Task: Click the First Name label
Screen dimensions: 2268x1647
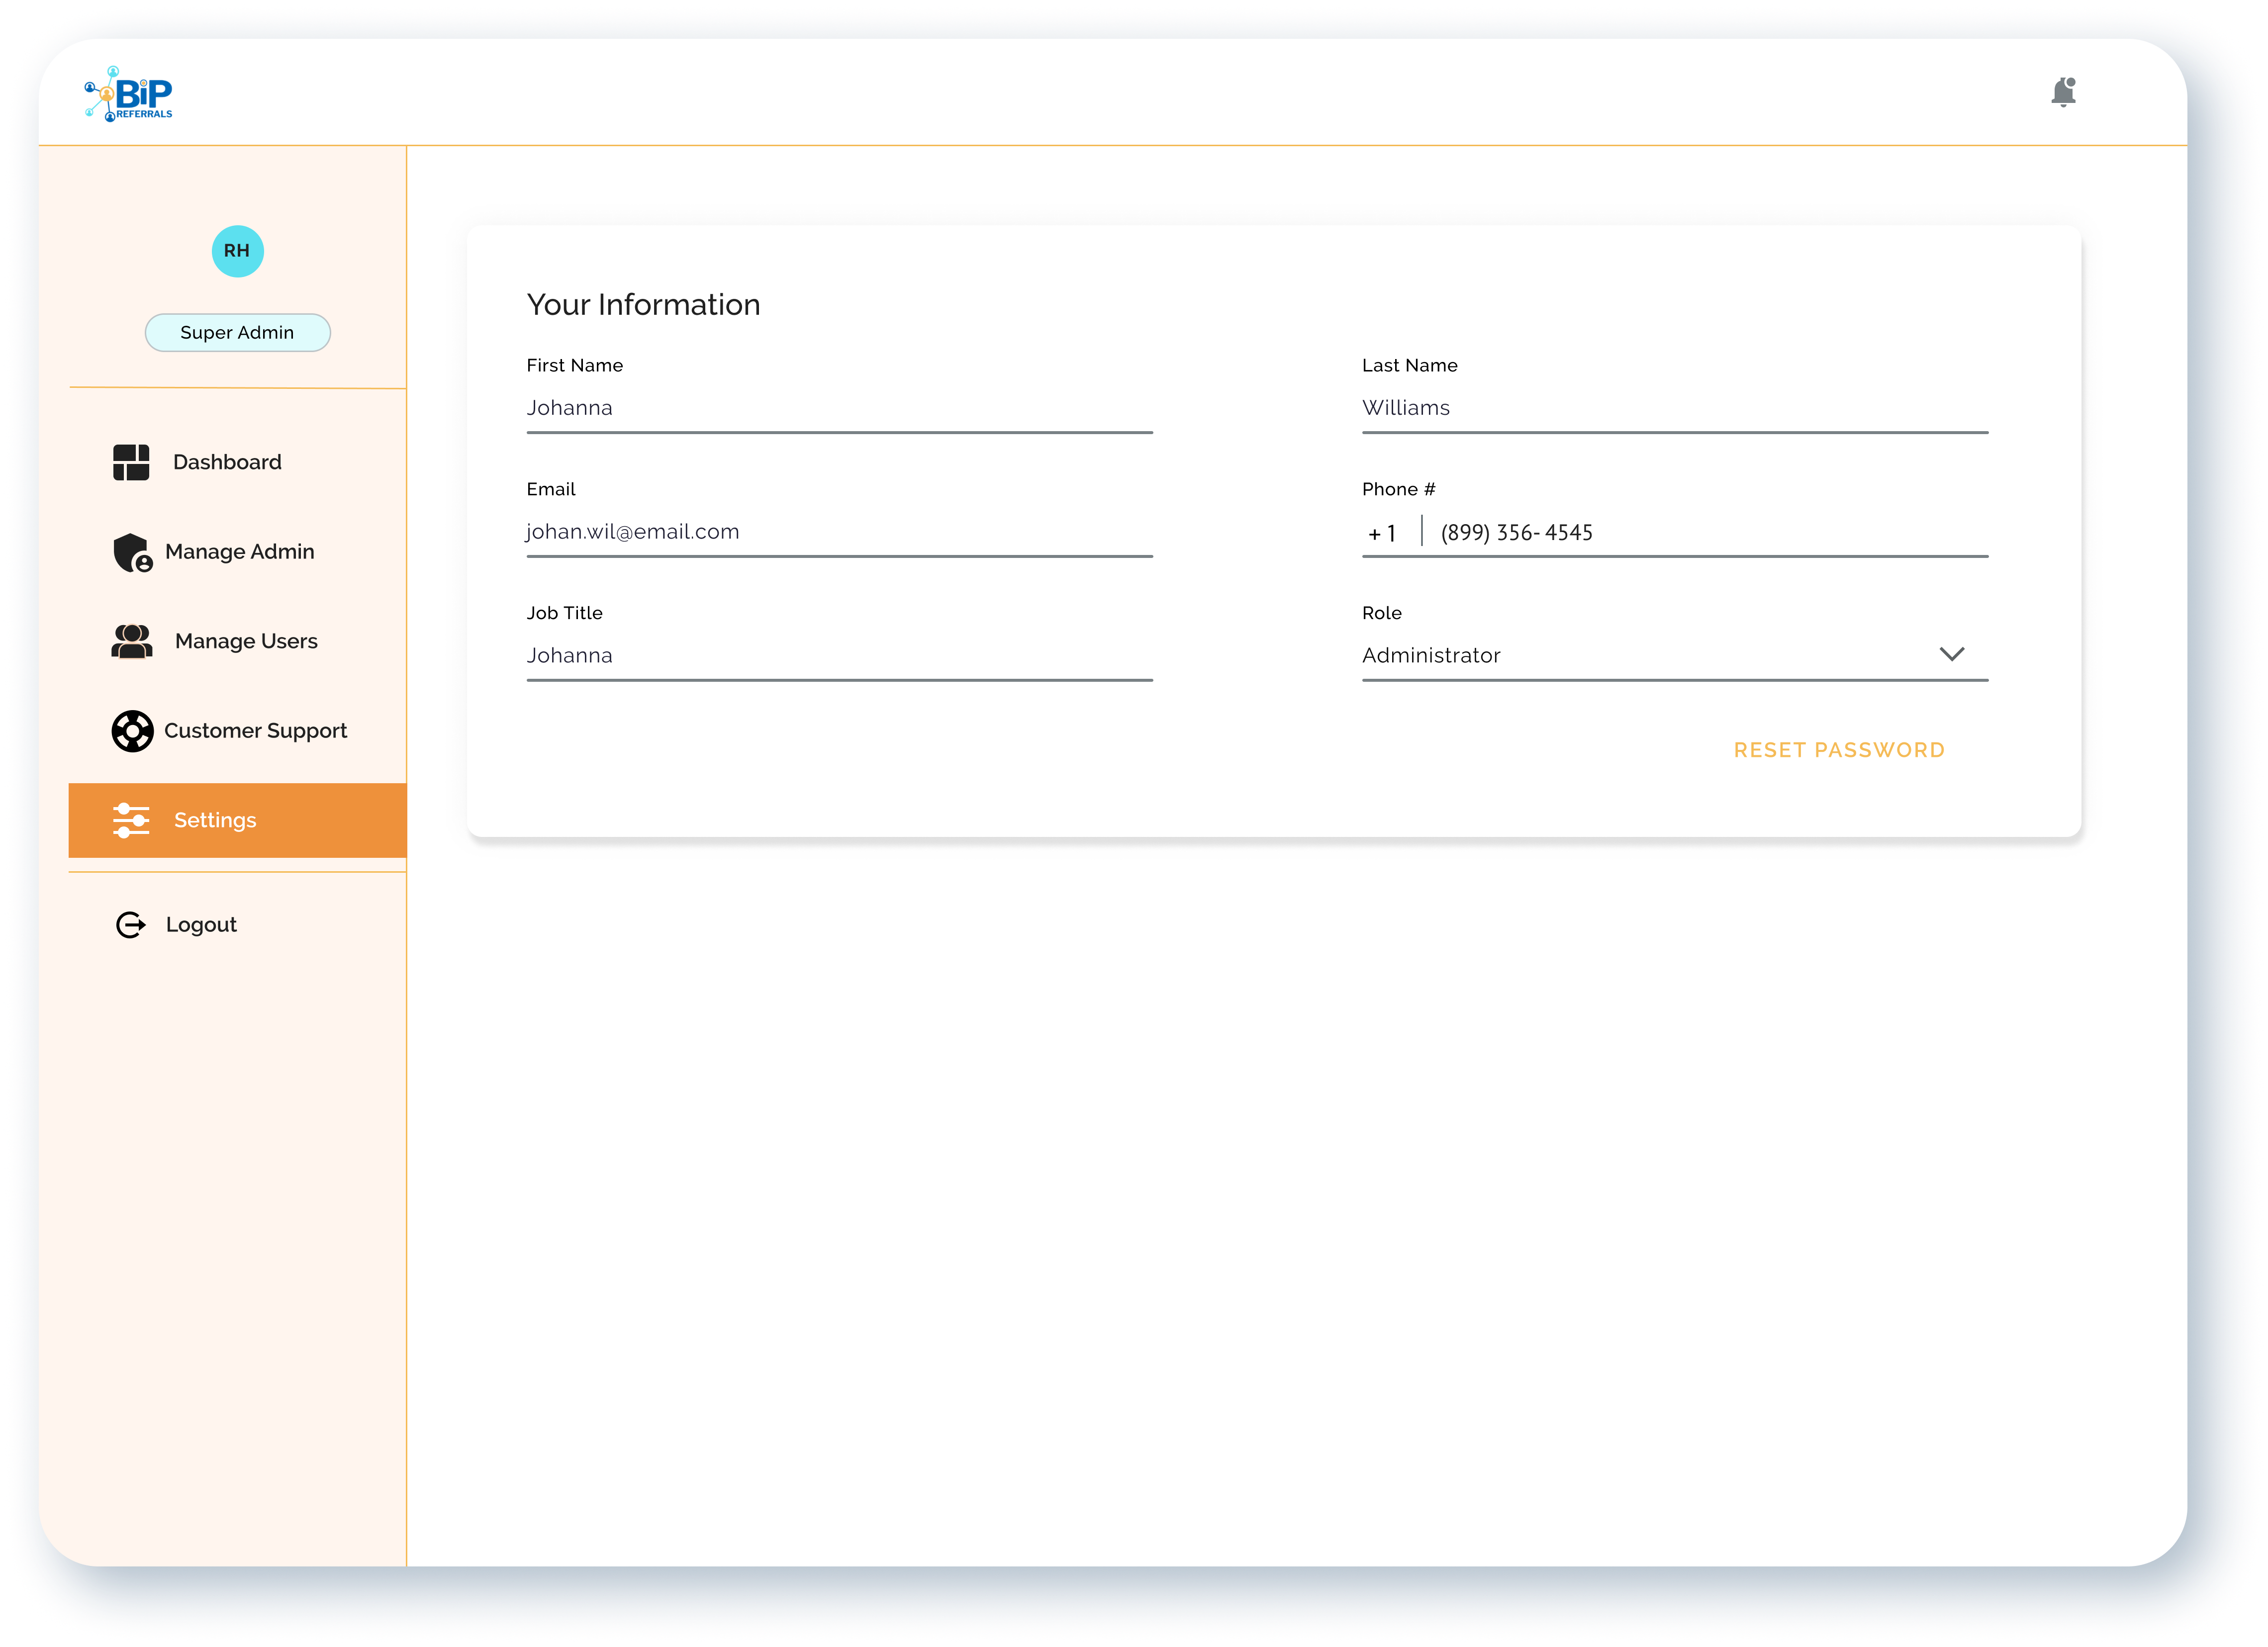Action: coord(574,366)
